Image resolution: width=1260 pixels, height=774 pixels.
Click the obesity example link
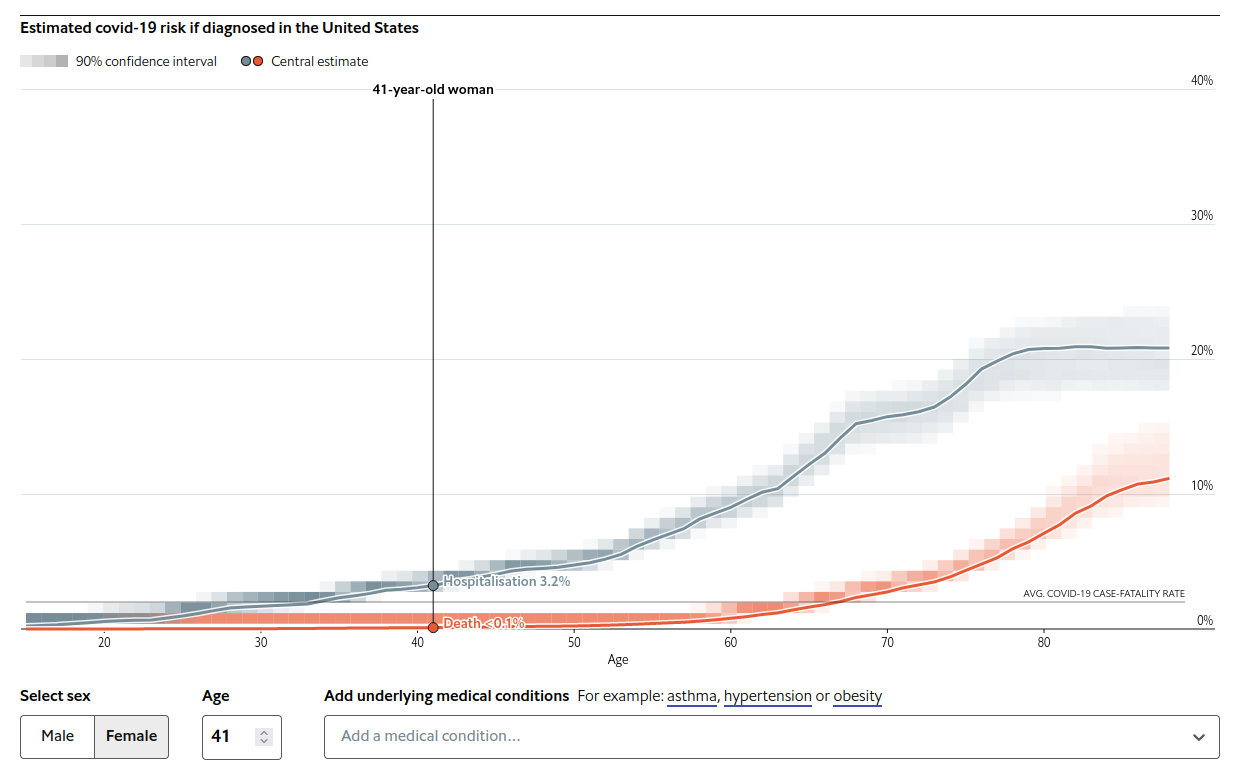857,696
